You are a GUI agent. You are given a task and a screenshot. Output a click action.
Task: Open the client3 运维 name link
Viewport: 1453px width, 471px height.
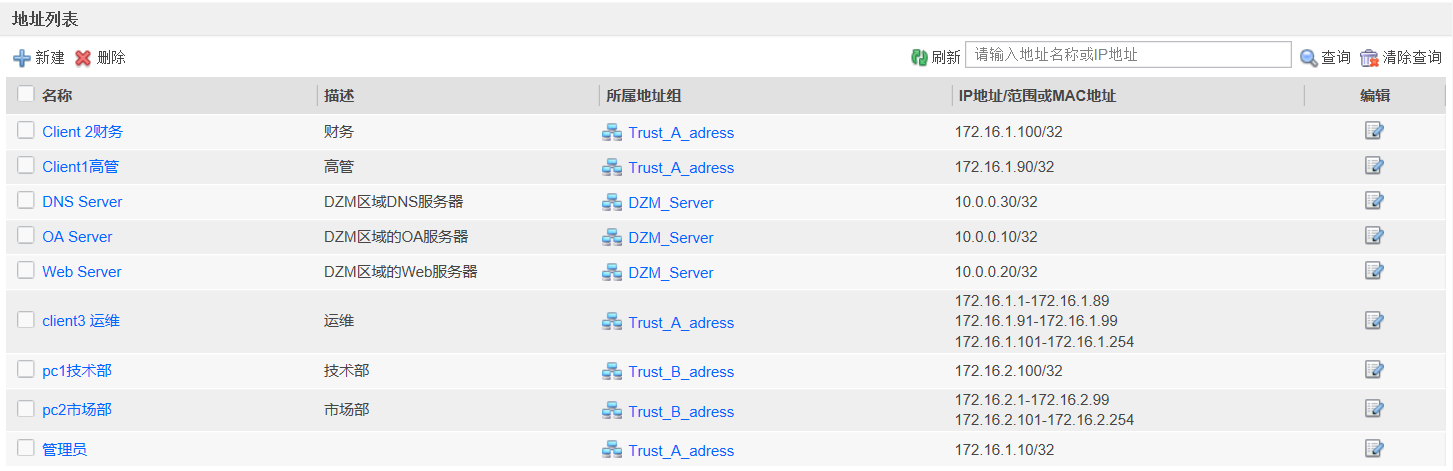[x=81, y=321]
